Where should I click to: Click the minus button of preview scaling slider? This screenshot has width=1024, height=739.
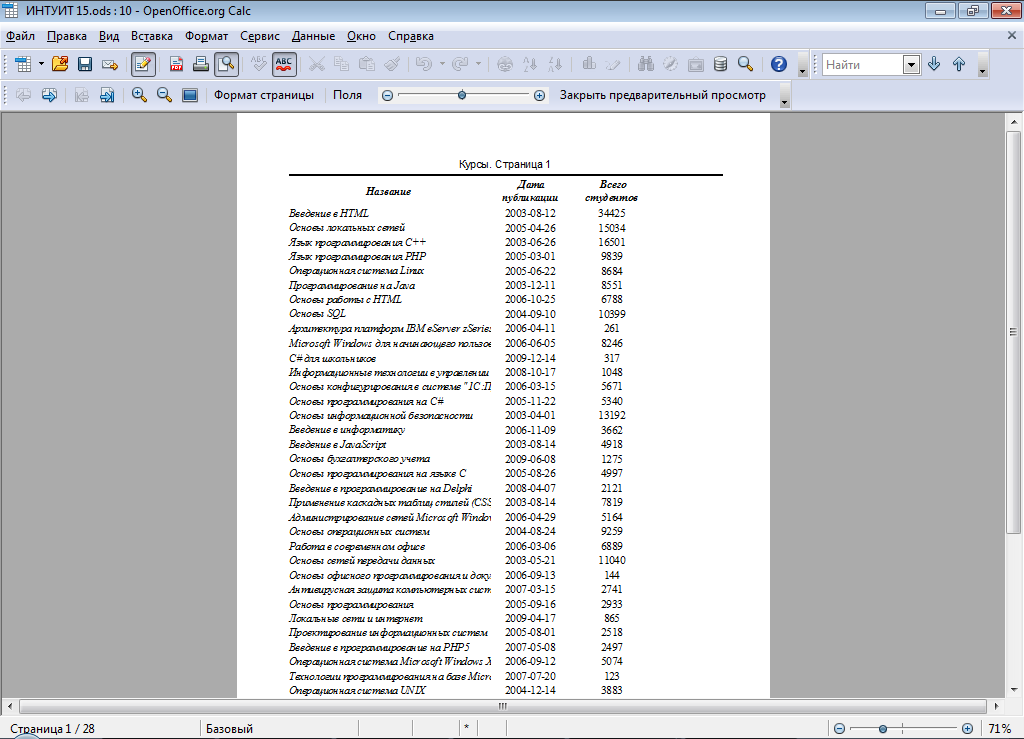[387, 95]
